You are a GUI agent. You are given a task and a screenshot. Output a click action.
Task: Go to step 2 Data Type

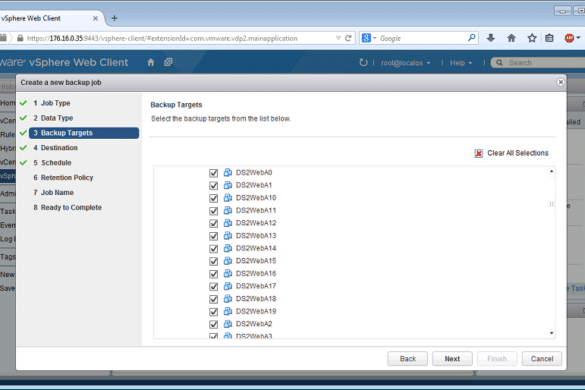53,118
